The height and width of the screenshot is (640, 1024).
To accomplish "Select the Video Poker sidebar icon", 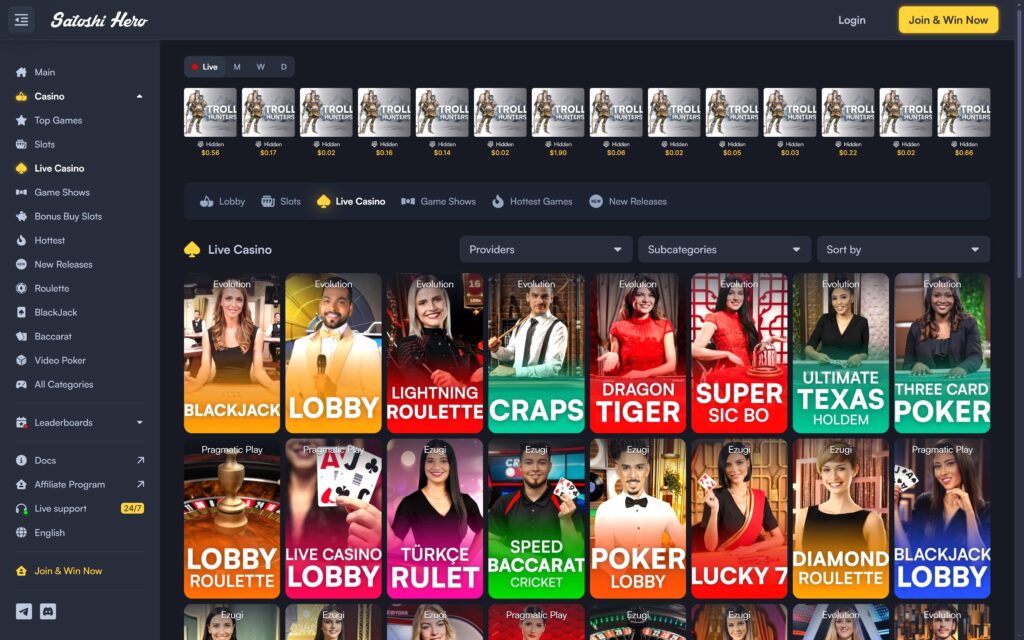I will pyautogui.click(x=22, y=360).
